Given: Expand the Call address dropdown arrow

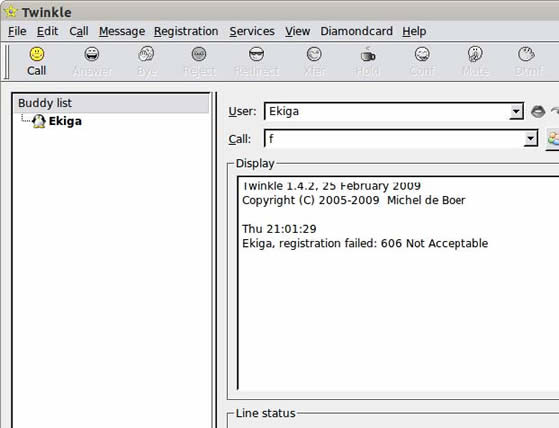Looking at the screenshot, I should pyautogui.click(x=530, y=139).
